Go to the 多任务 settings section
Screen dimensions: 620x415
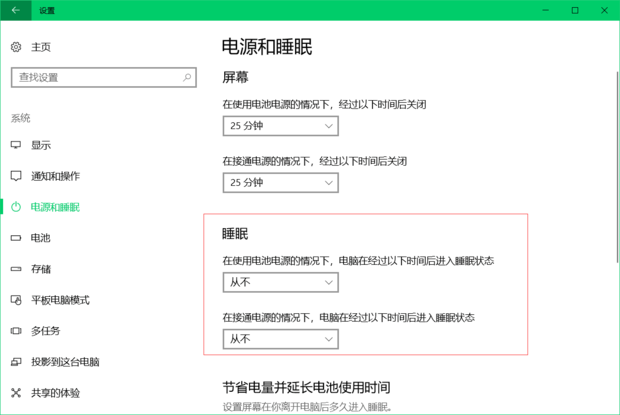pos(45,331)
